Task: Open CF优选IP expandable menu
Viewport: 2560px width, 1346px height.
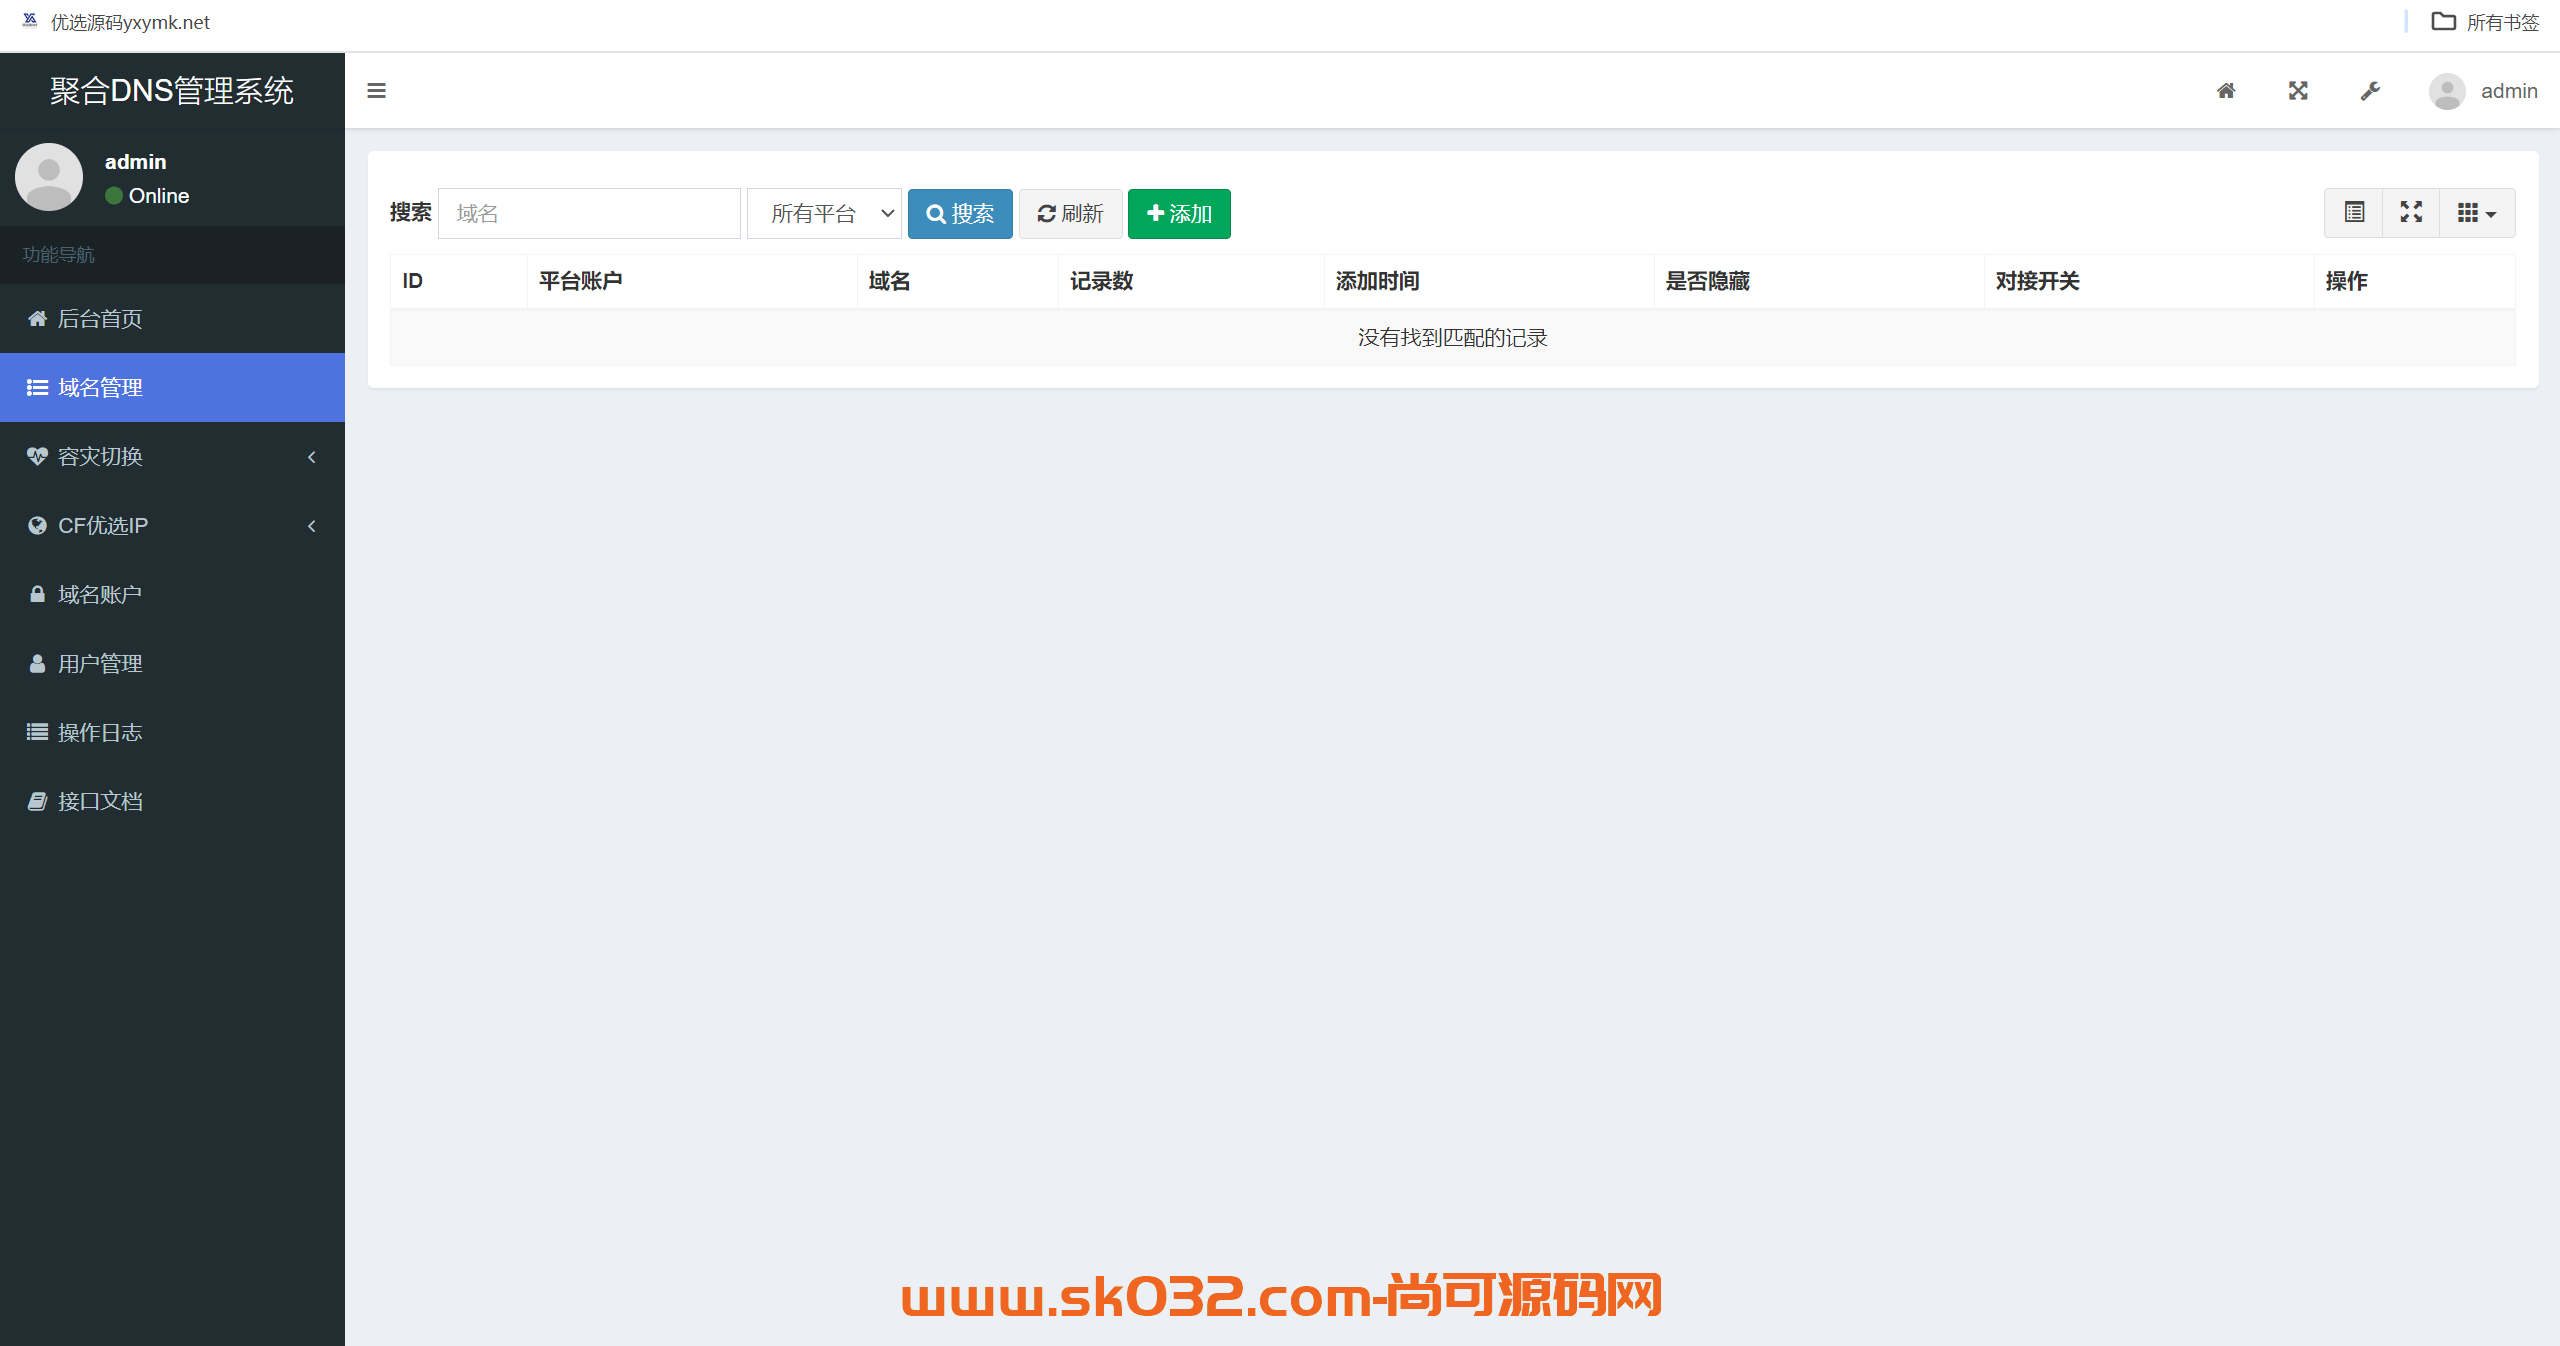Action: 169,525
